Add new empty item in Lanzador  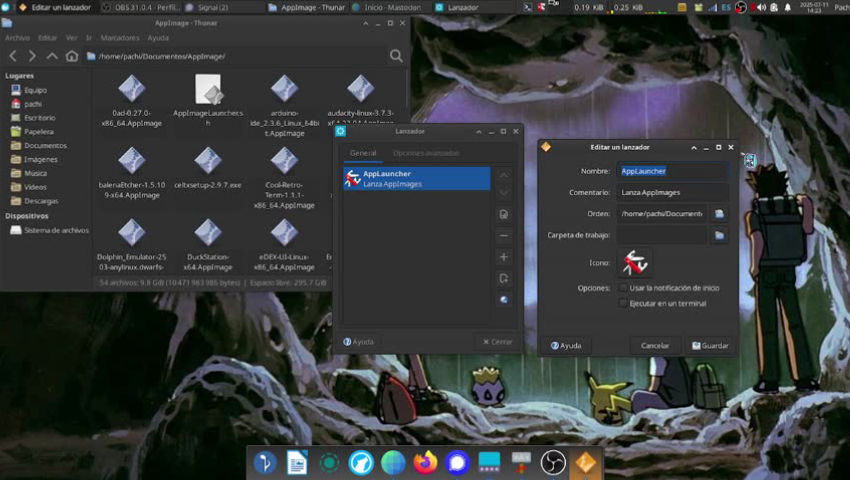tap(504, 278)
